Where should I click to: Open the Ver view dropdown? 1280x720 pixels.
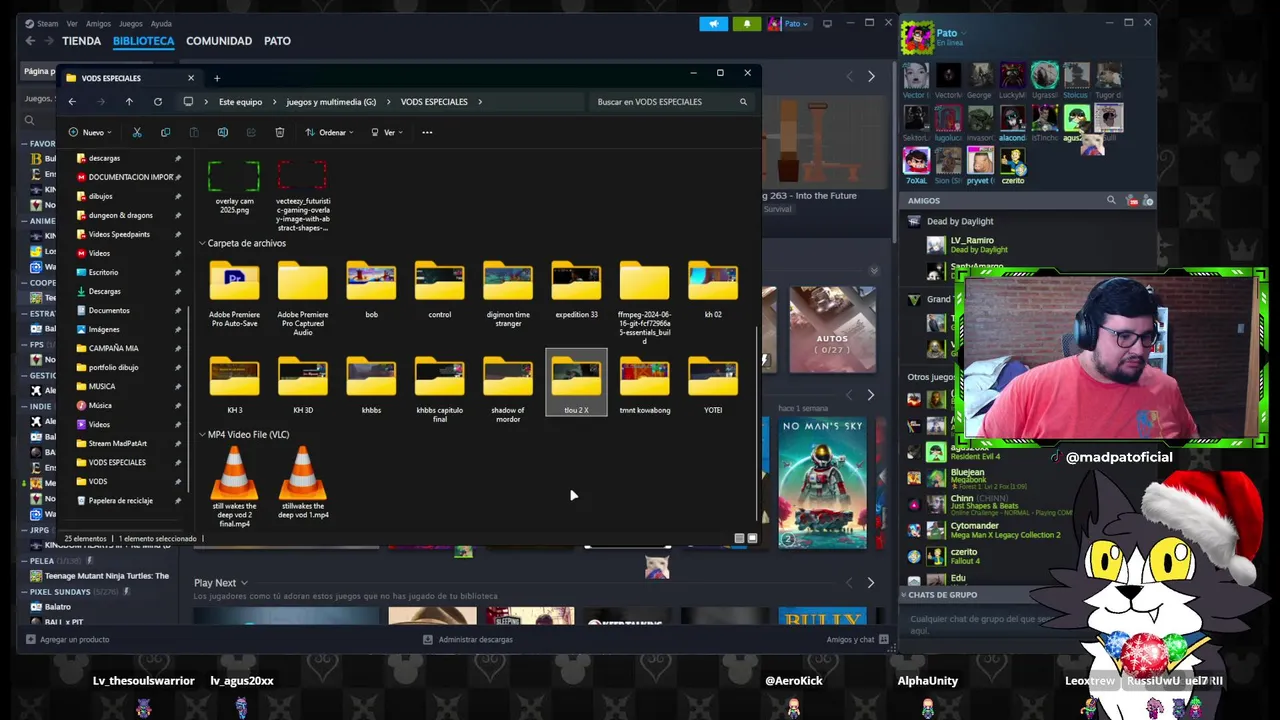click(x=387, y=132)
